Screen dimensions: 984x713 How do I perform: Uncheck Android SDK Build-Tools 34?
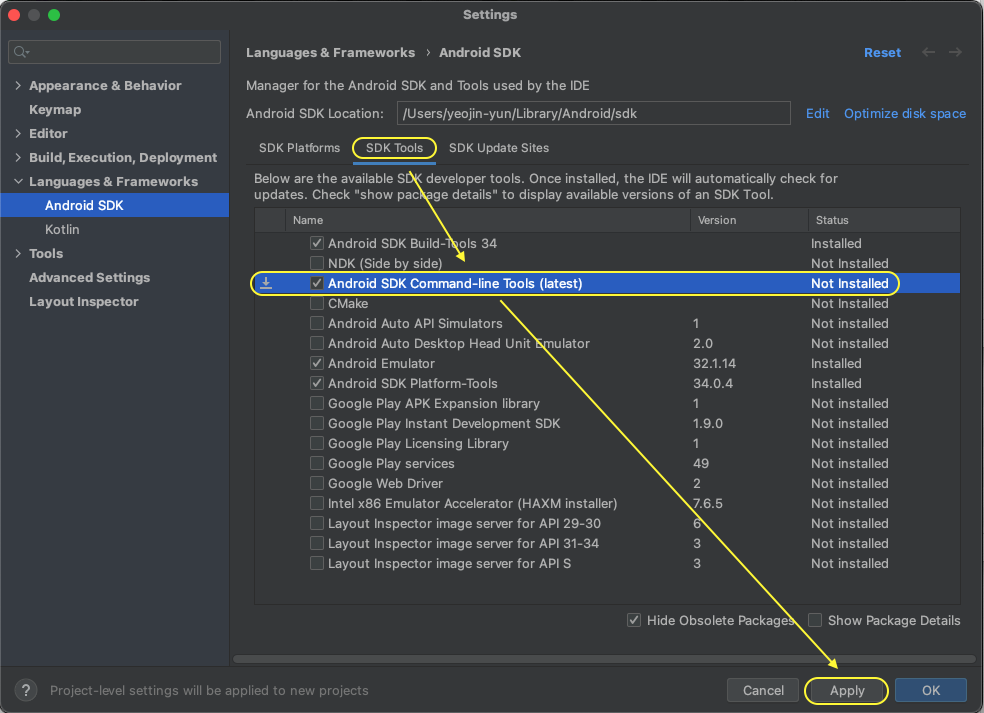click(317, 243)
